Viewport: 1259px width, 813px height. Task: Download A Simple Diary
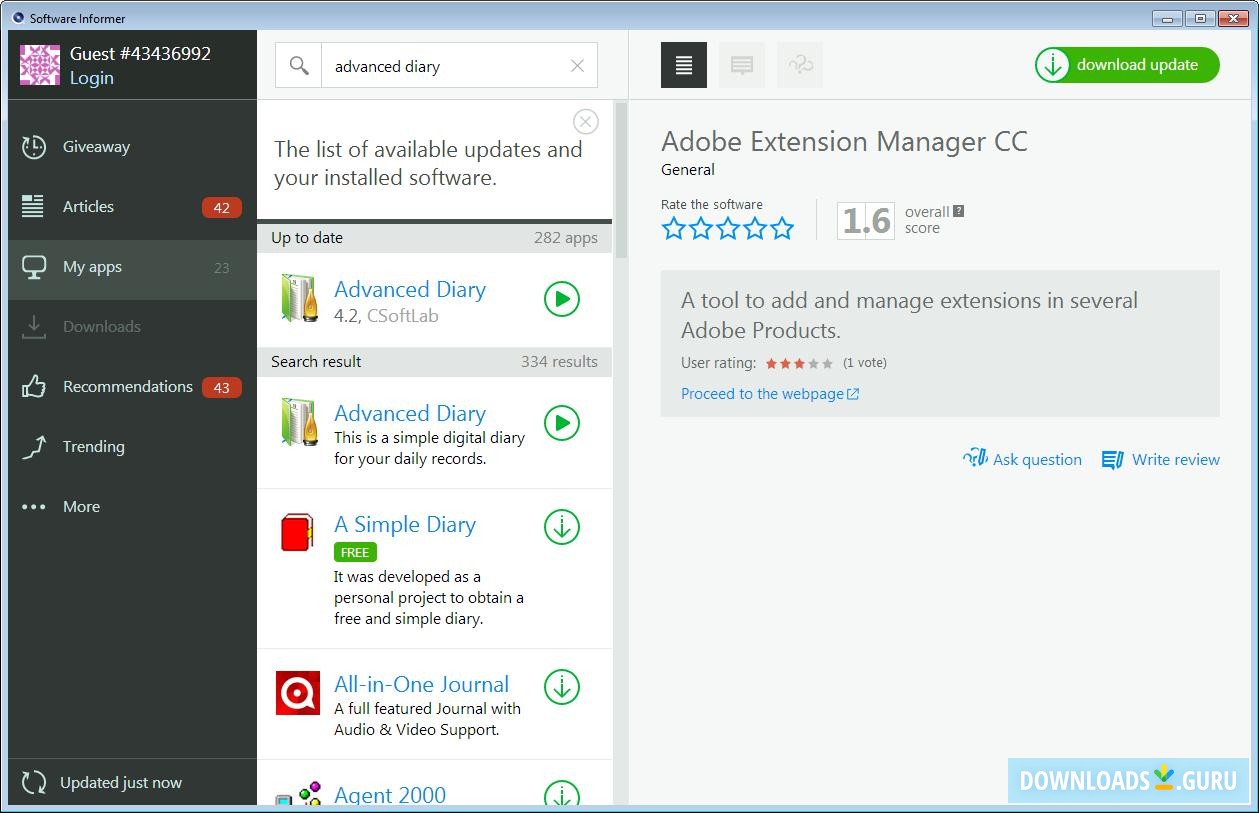click(562, 527)
